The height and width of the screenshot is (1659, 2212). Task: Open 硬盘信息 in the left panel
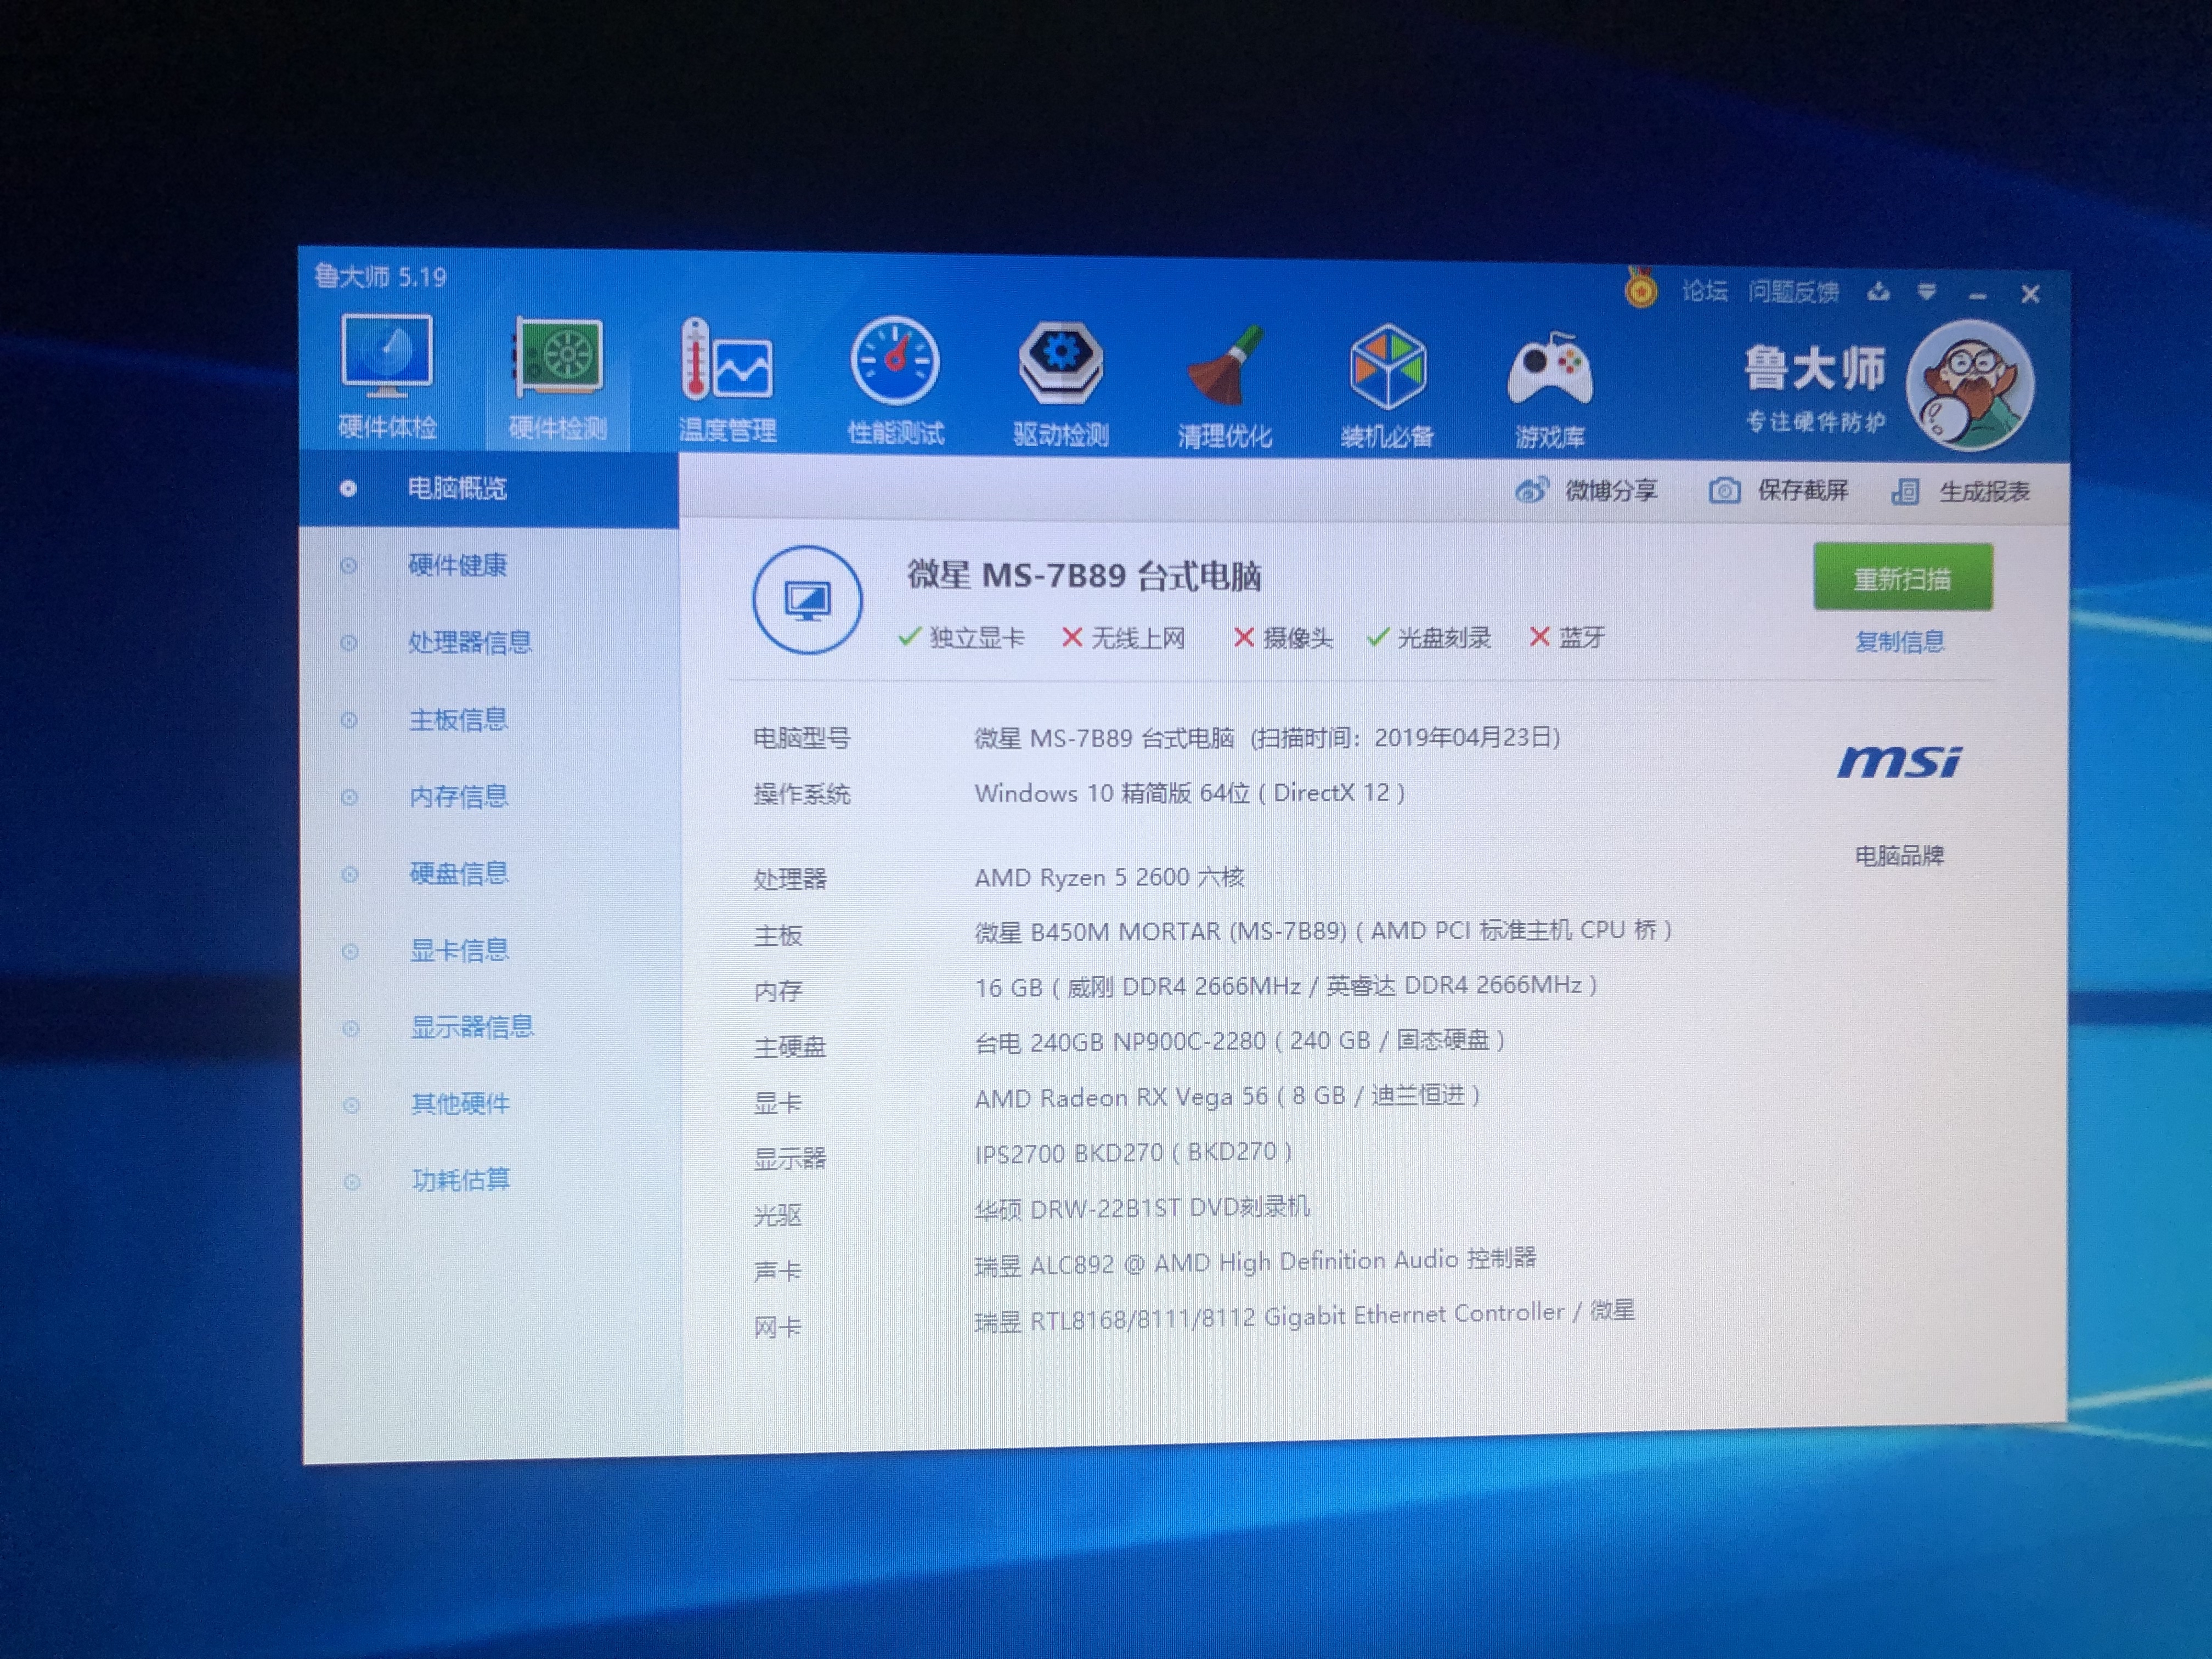459,873
